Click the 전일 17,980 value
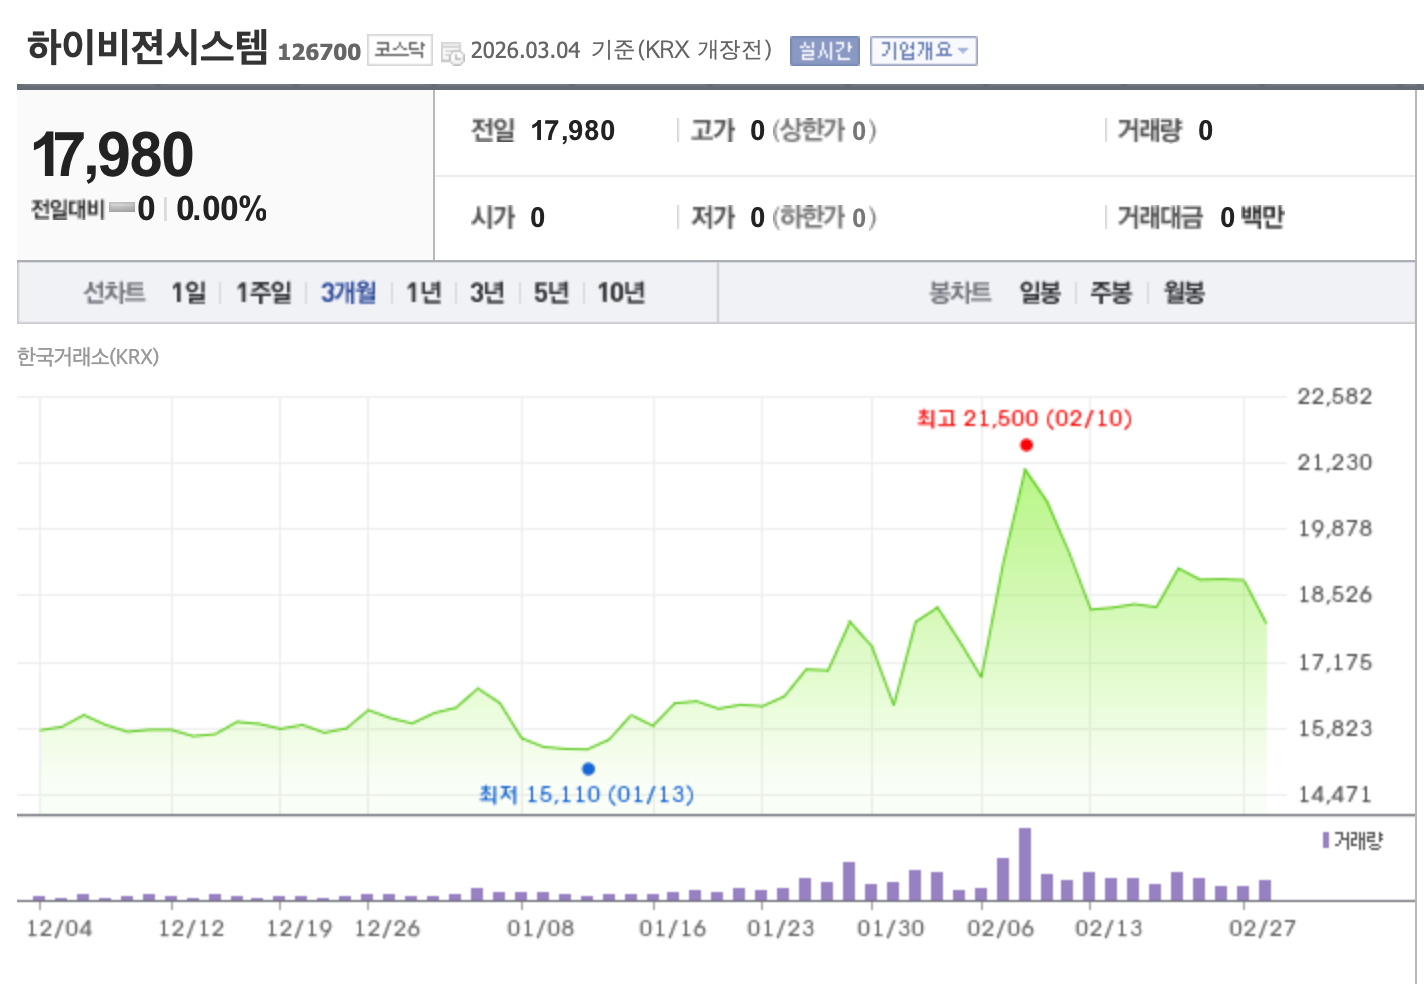 coord(573,131)
